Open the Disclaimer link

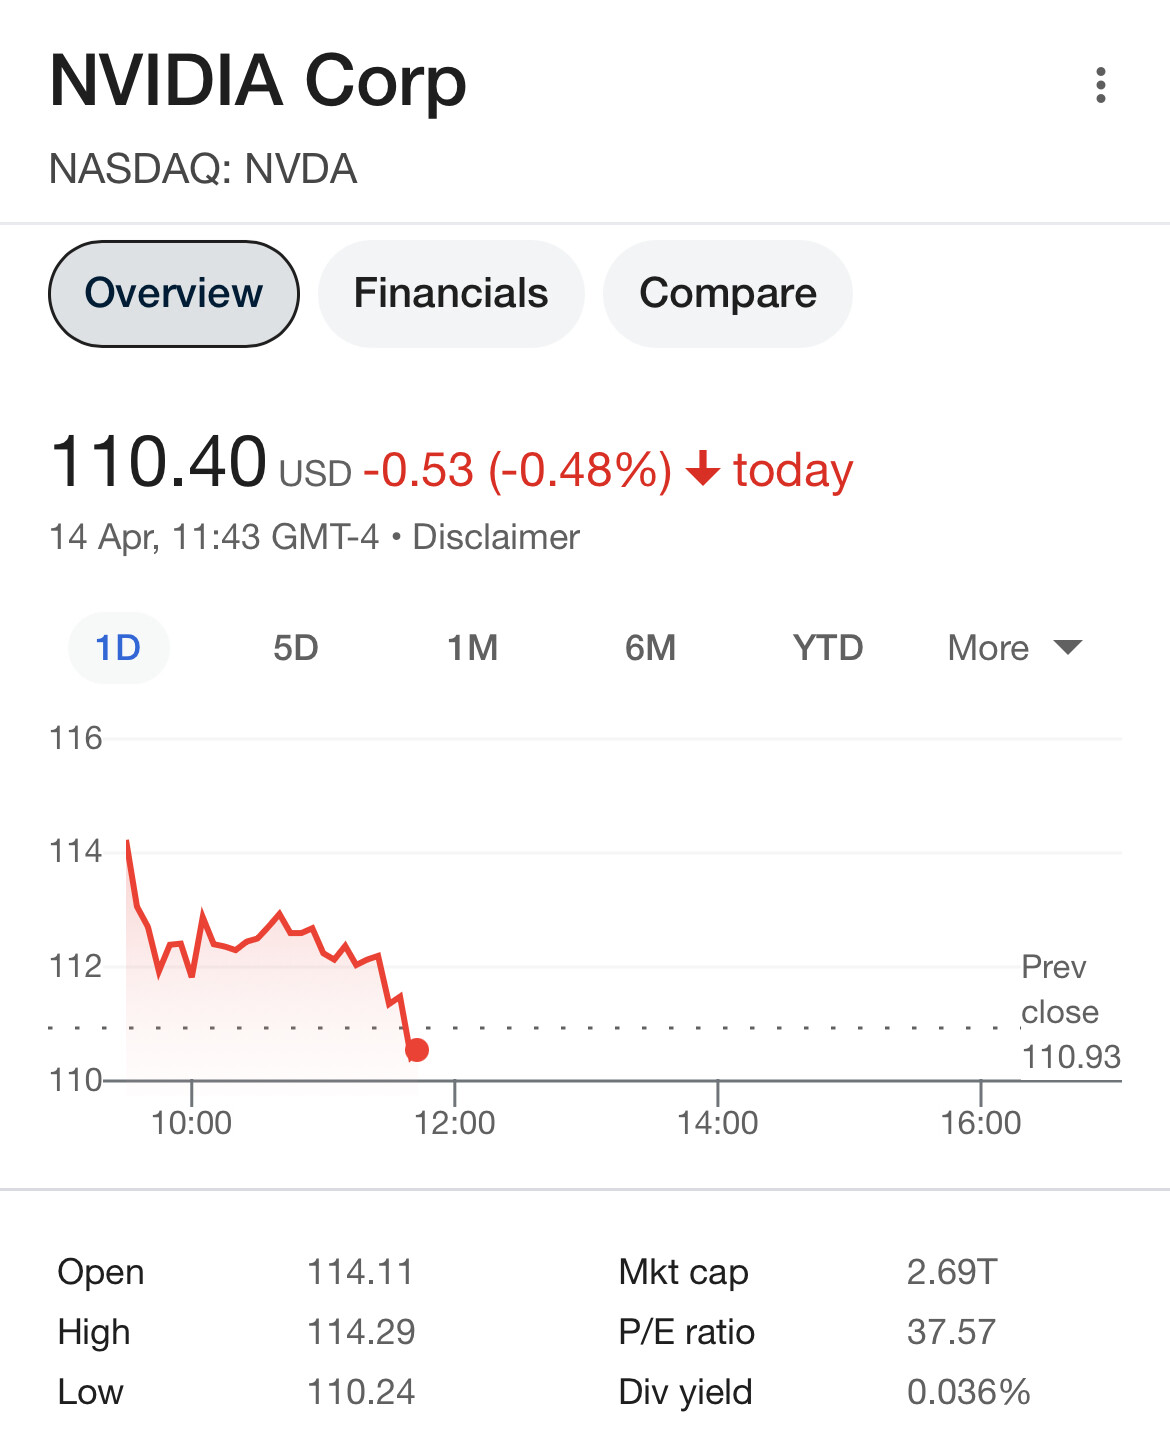(x=496, y=538)
